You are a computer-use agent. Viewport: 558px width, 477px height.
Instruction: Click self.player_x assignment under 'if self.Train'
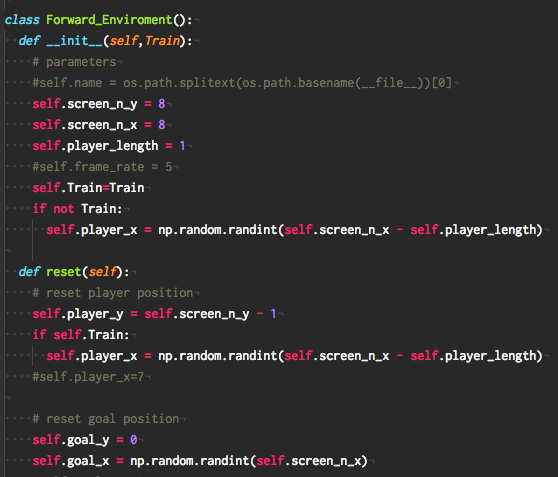[x=294, y=356]
